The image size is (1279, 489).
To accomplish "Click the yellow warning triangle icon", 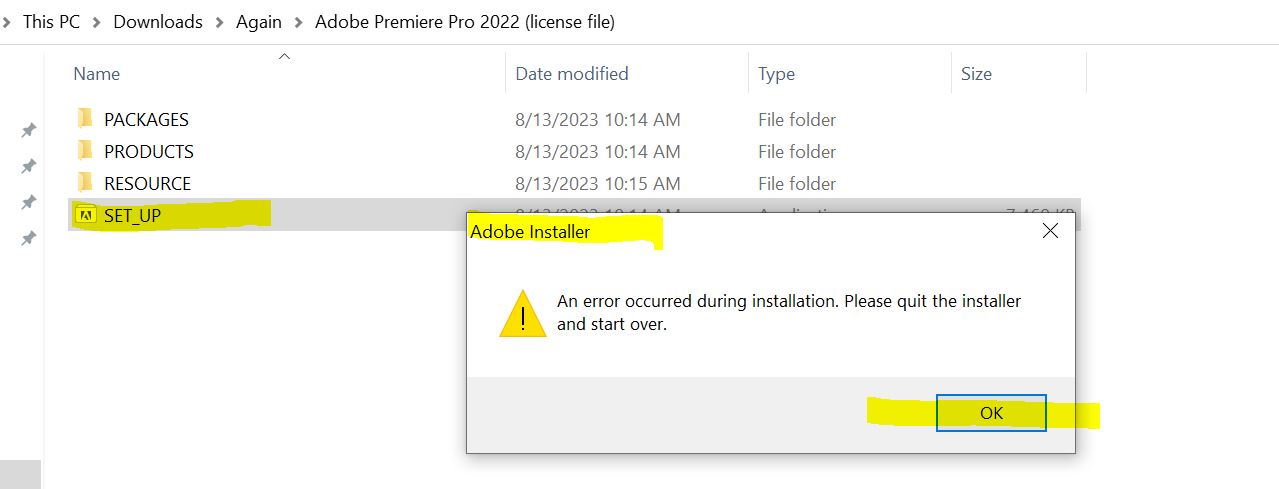I will pos(522,313).
